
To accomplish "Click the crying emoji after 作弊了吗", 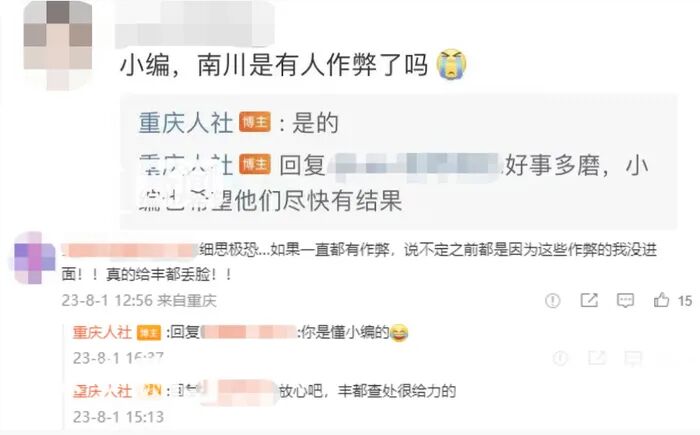I will coord(451,64).
